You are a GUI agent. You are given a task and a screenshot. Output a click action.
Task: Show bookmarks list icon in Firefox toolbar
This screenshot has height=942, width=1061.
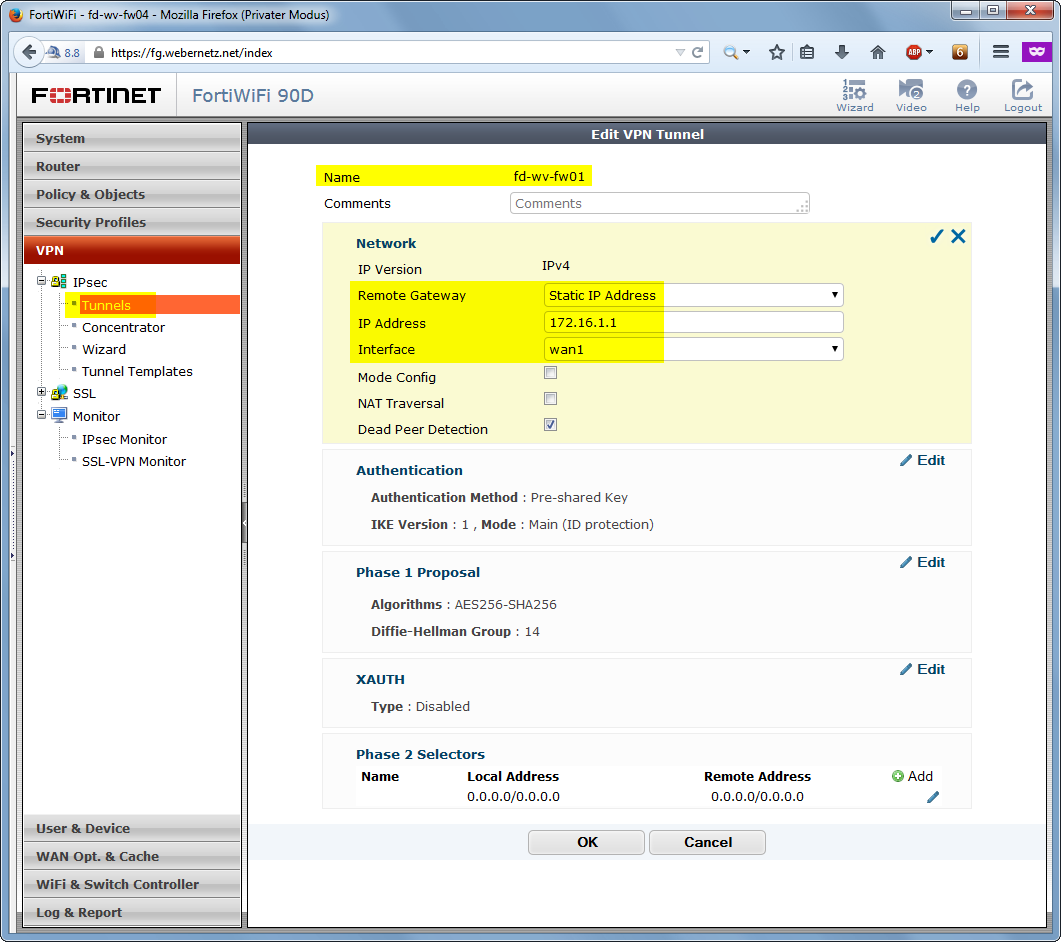click(x=807, y=52)
